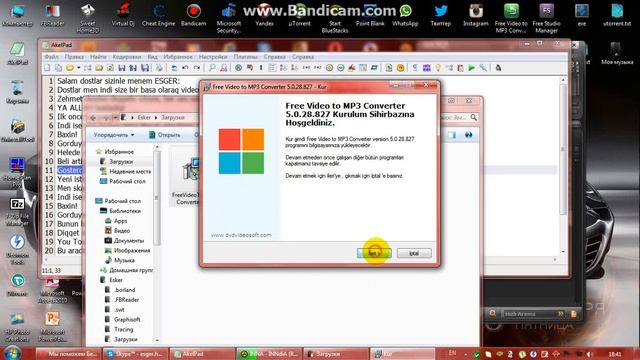Select the Apps library in Explorer
The height and width of the screenshot is (360, 640).
[x=116, y=221]
